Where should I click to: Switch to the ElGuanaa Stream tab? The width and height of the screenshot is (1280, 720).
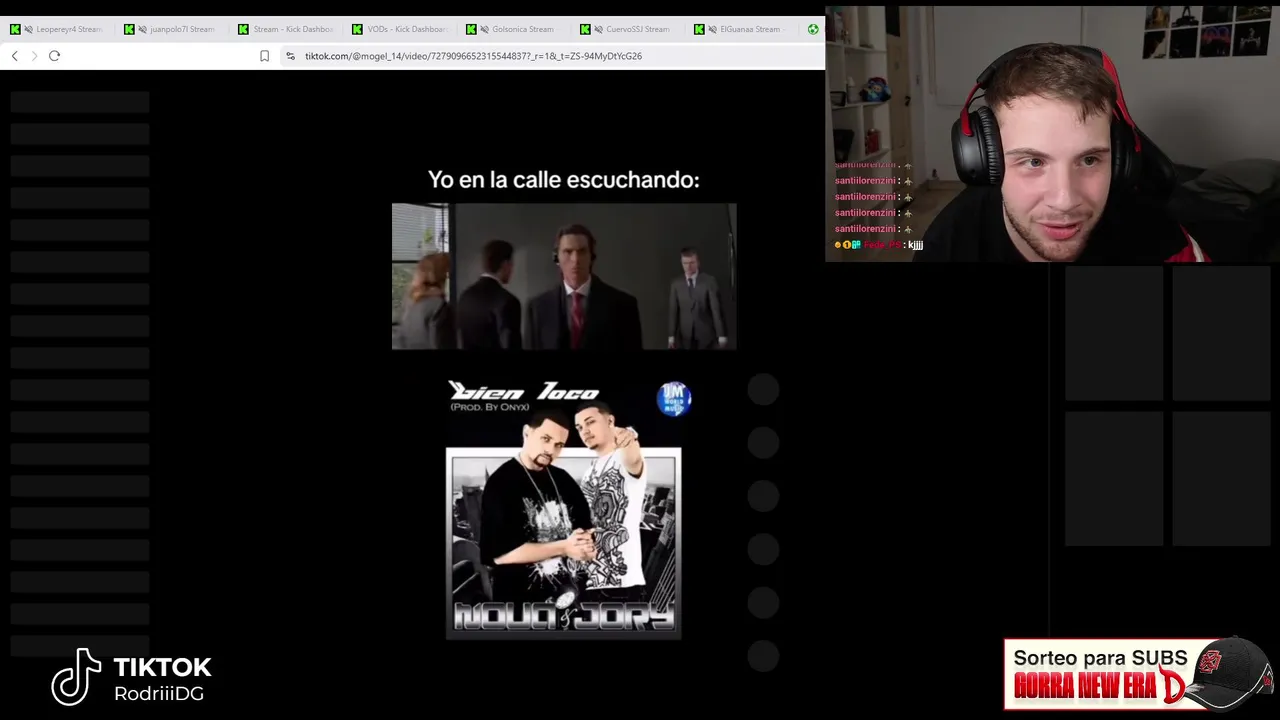(741, 29)
